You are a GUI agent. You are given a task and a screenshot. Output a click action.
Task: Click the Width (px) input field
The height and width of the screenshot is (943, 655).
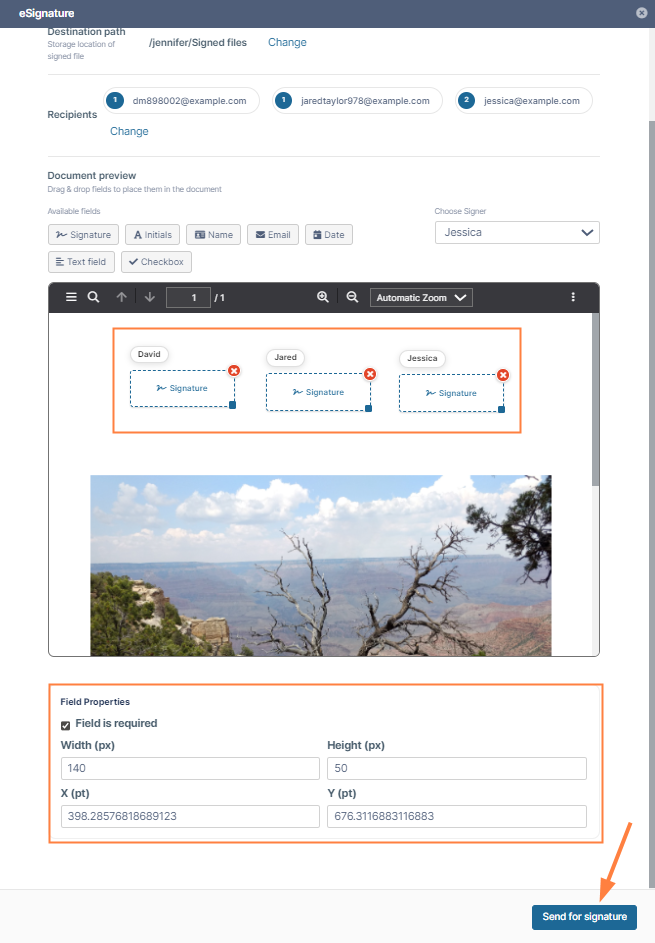190,769
